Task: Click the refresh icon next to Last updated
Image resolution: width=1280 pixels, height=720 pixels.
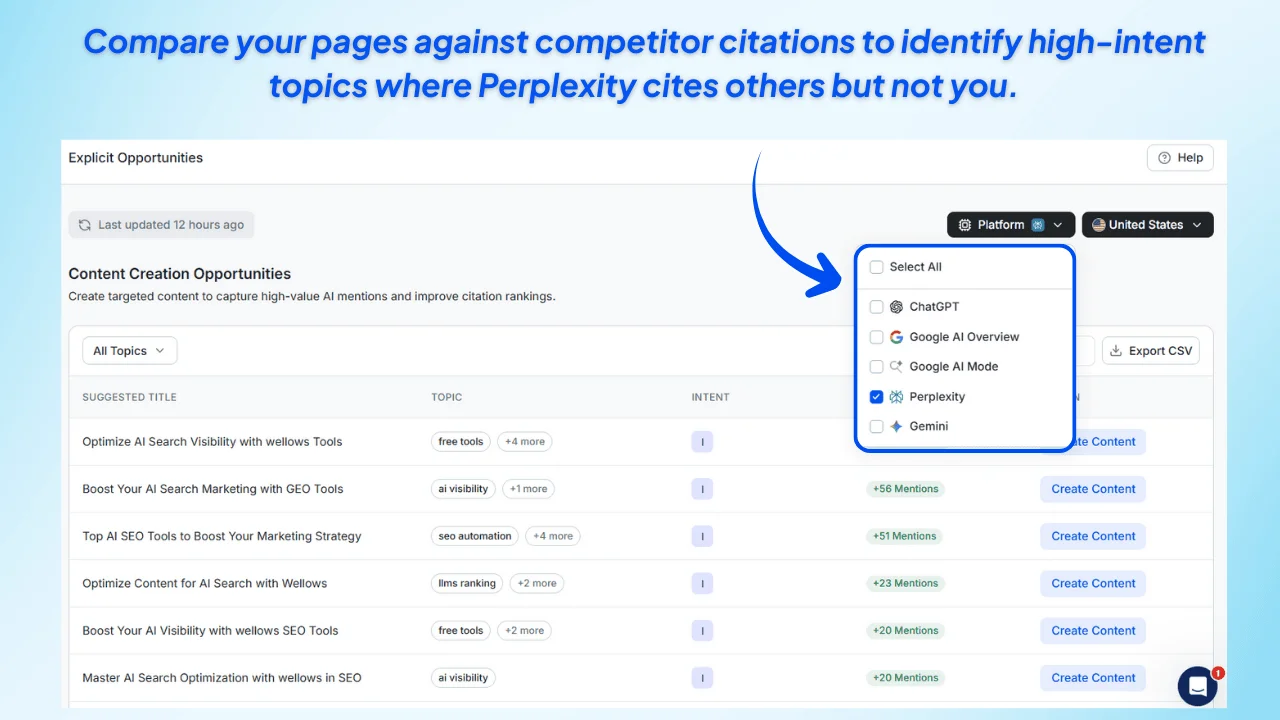Action: pos(84,224)
